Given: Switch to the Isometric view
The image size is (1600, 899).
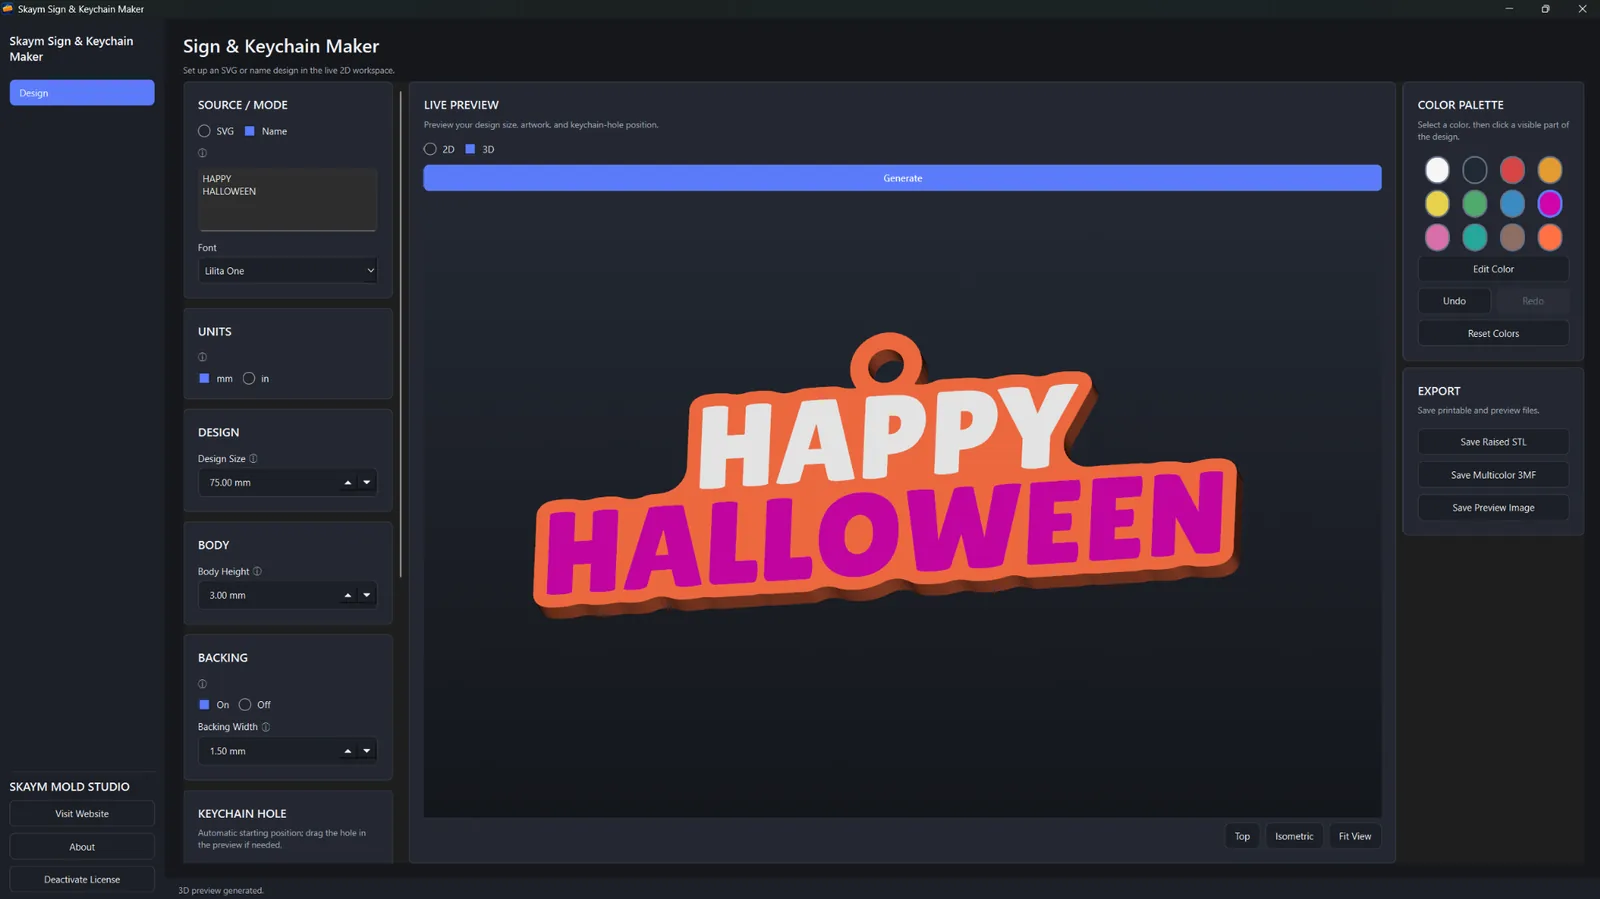Looking at the screenshot, I should pos(1294,837).
